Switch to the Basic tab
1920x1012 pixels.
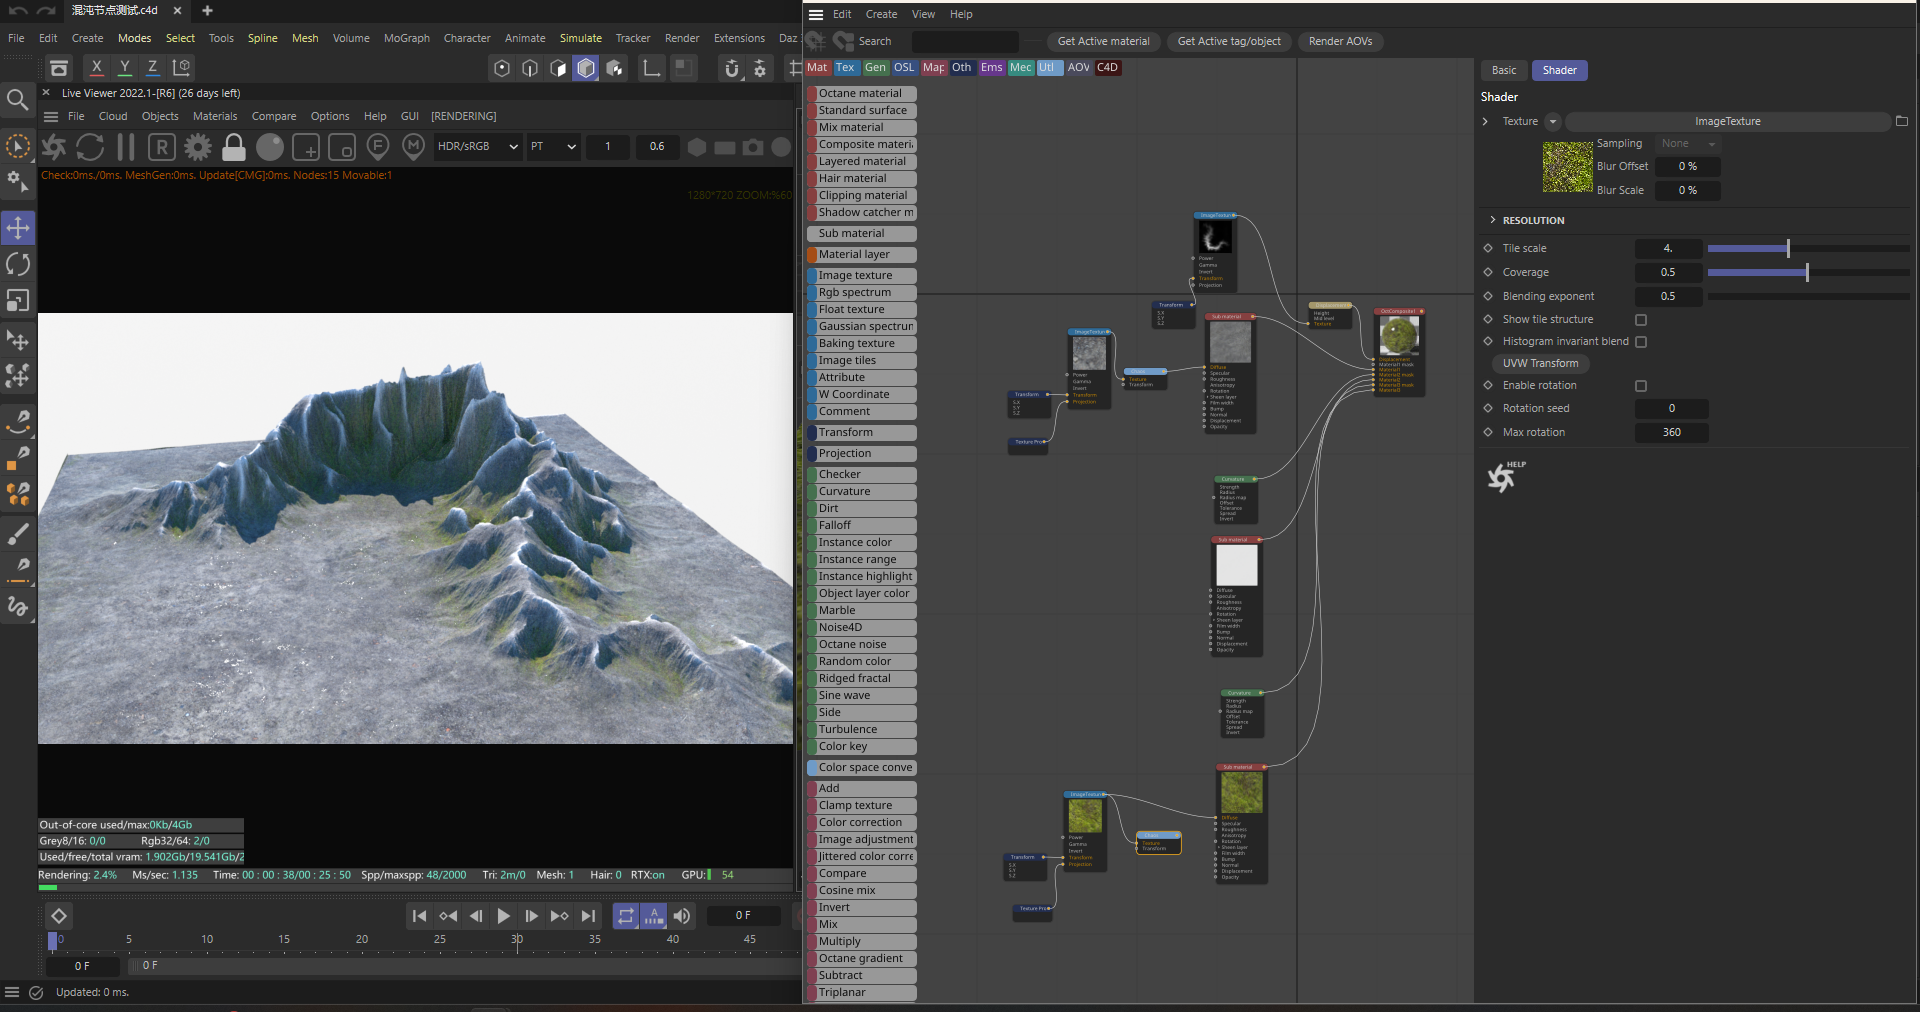[1504, 70]
